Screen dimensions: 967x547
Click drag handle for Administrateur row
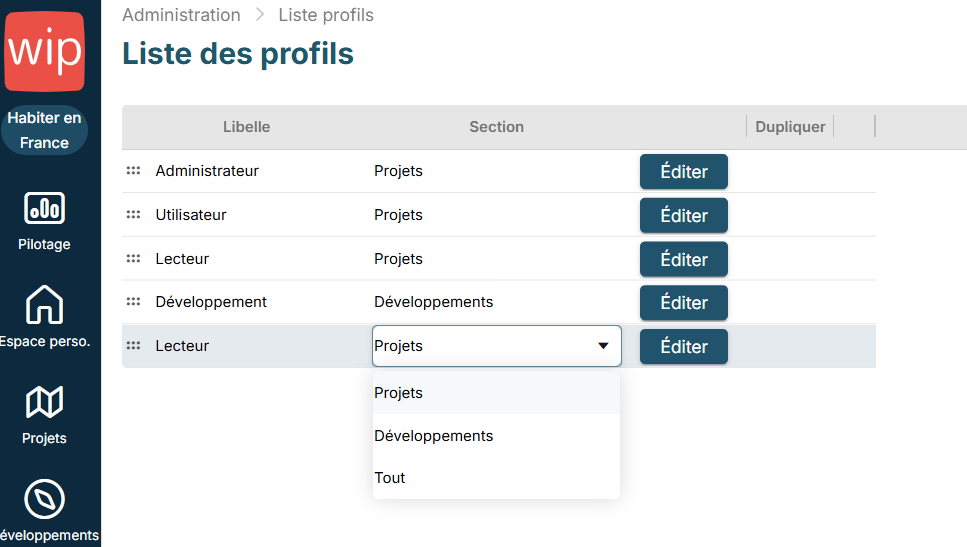(x=133, y=171)
